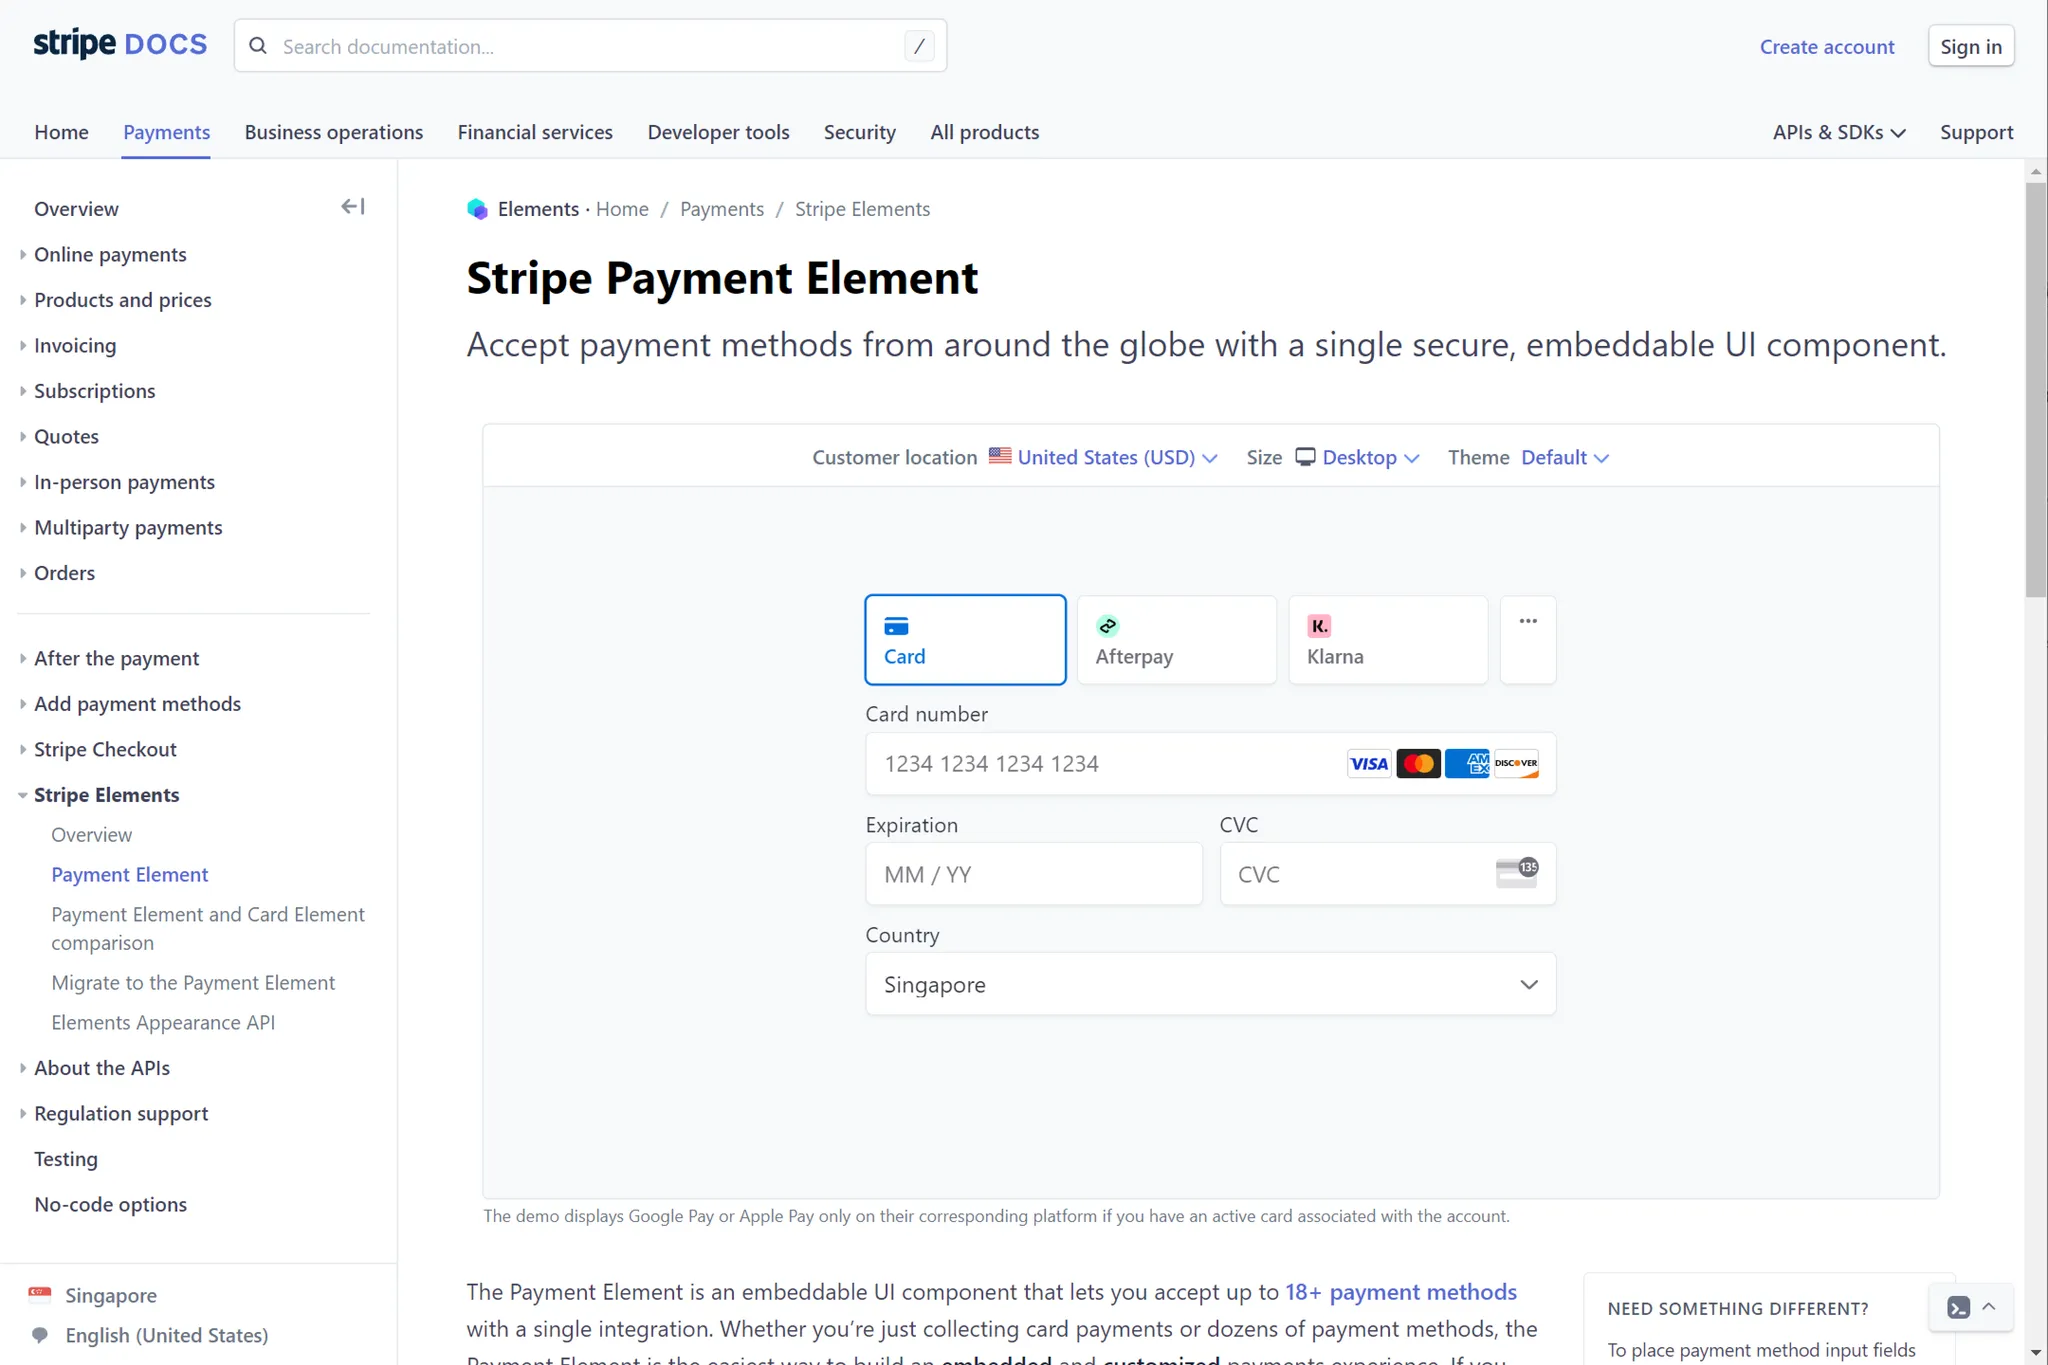Select the Afterpay payment method
Viewport: 2048px width, 1365px height.
point(1176,639)
